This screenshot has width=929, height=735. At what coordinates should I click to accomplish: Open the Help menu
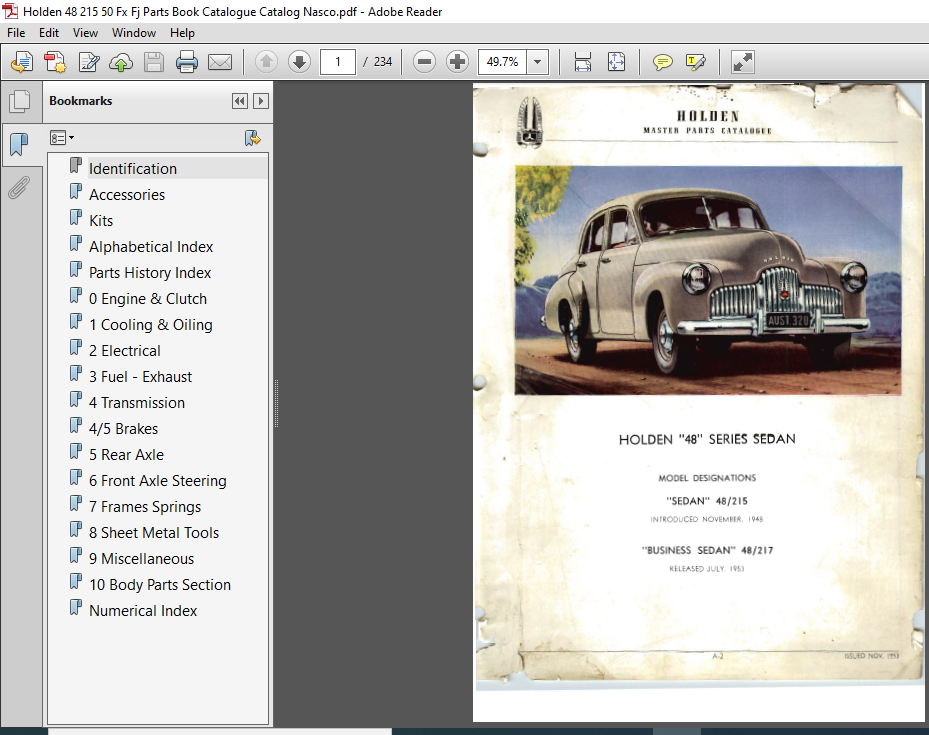tap(182, 33)
